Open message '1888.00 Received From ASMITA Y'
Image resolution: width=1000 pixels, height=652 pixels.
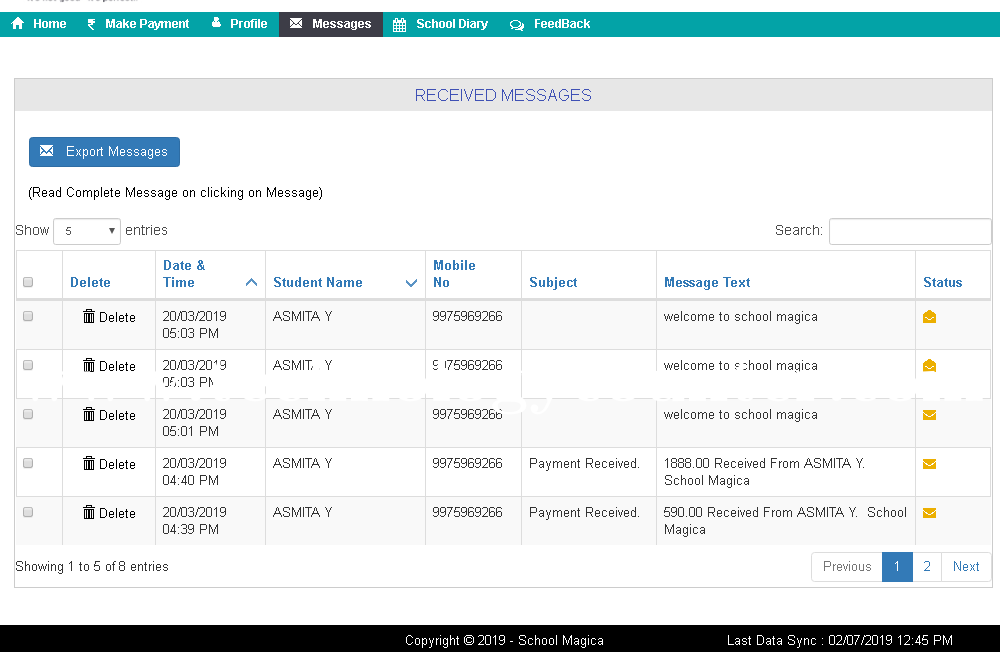(764, 472)
